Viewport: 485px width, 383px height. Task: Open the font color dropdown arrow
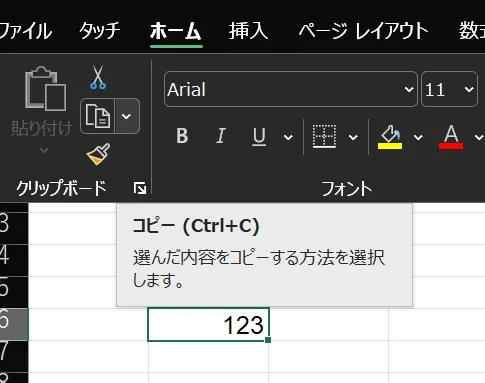[x=479, y=137]
